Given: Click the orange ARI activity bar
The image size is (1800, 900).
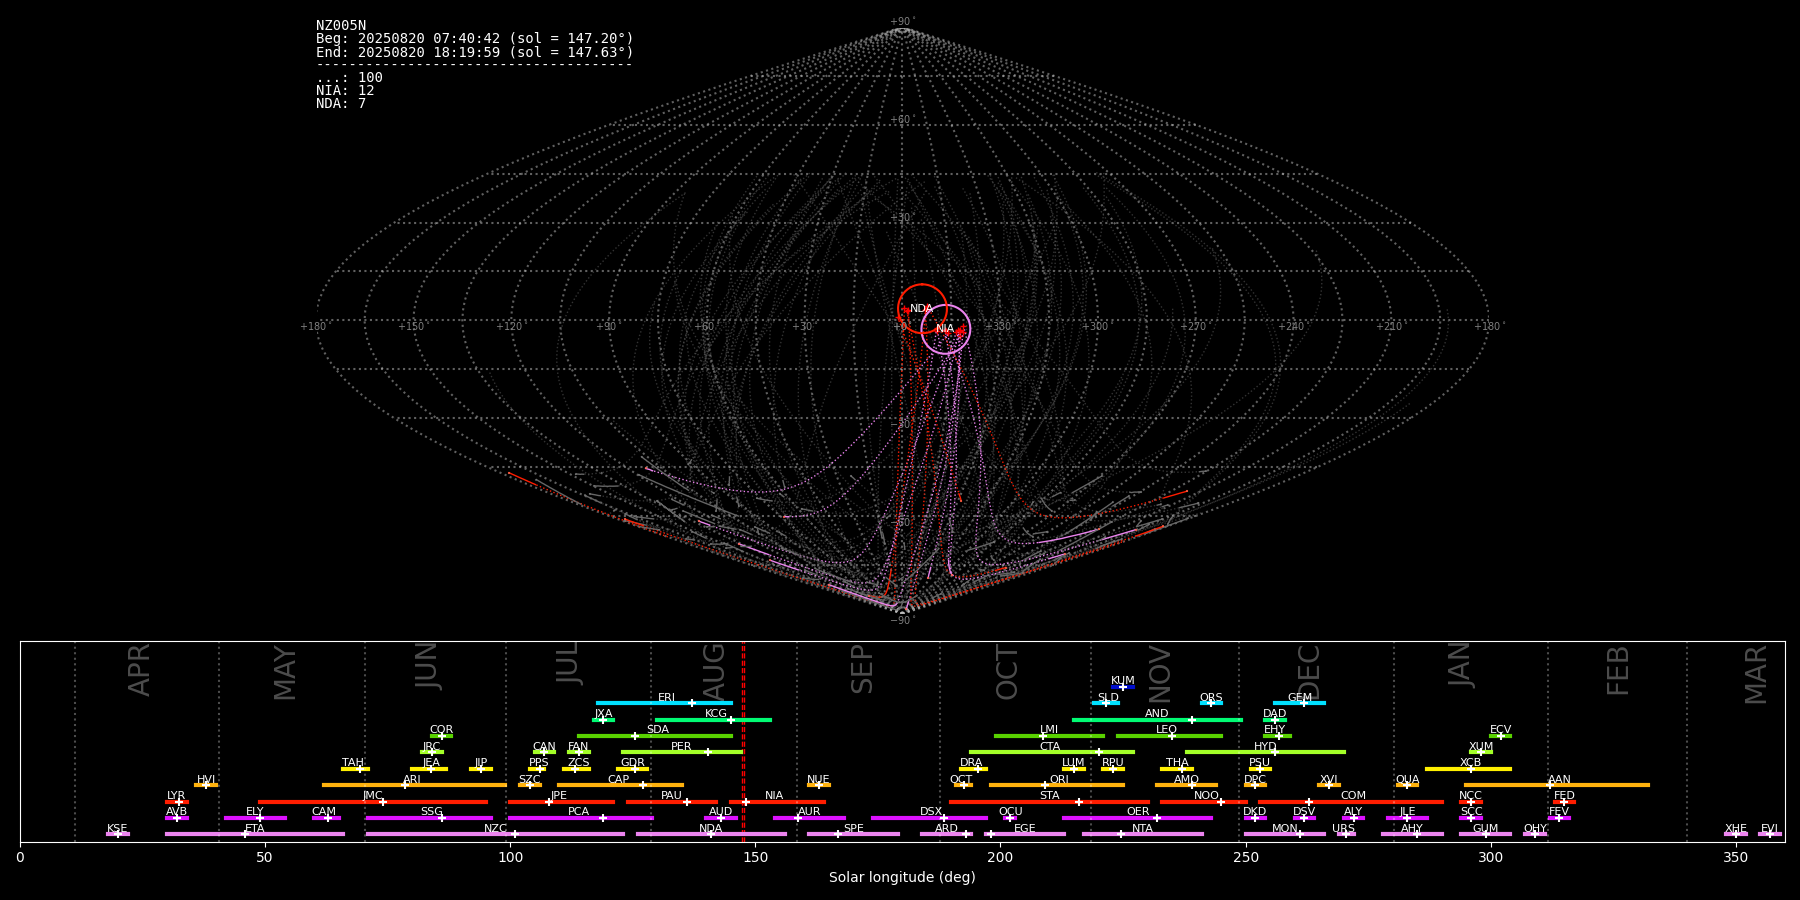Looking at the screenshot, I should click(x=414, y=785).
